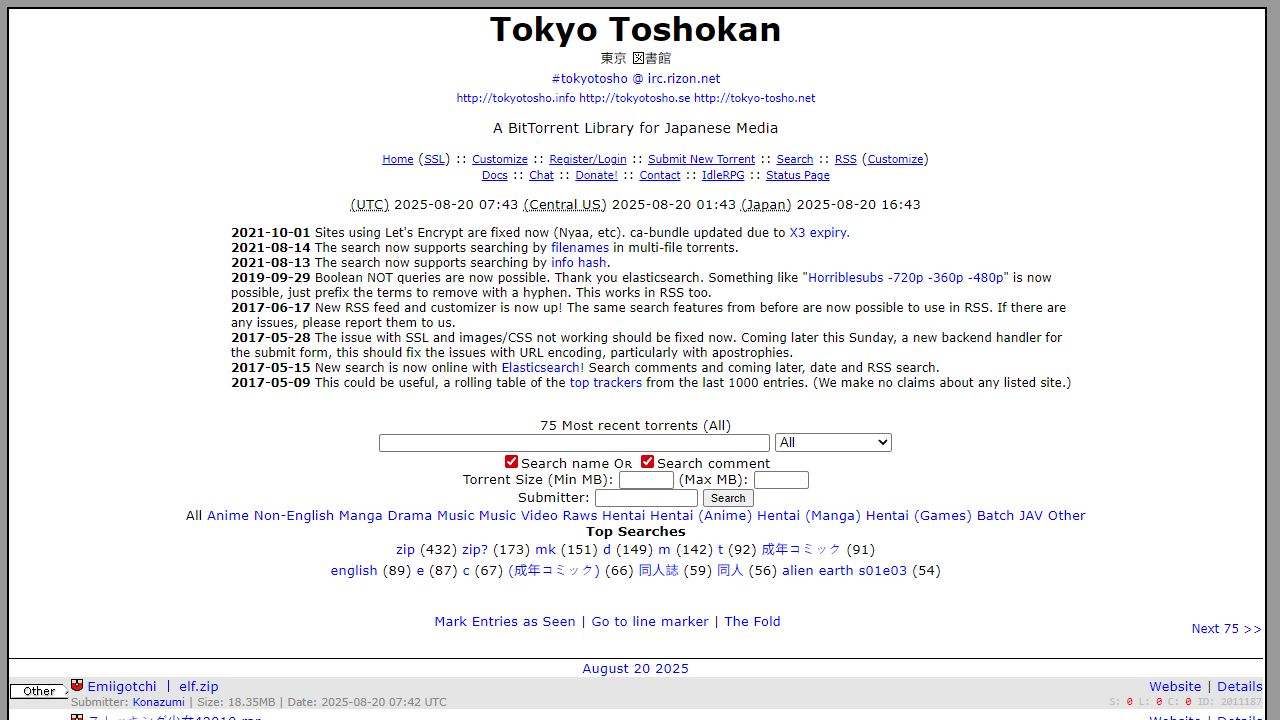
Task: Open the Home navigation link
Action: coord(398,159)
